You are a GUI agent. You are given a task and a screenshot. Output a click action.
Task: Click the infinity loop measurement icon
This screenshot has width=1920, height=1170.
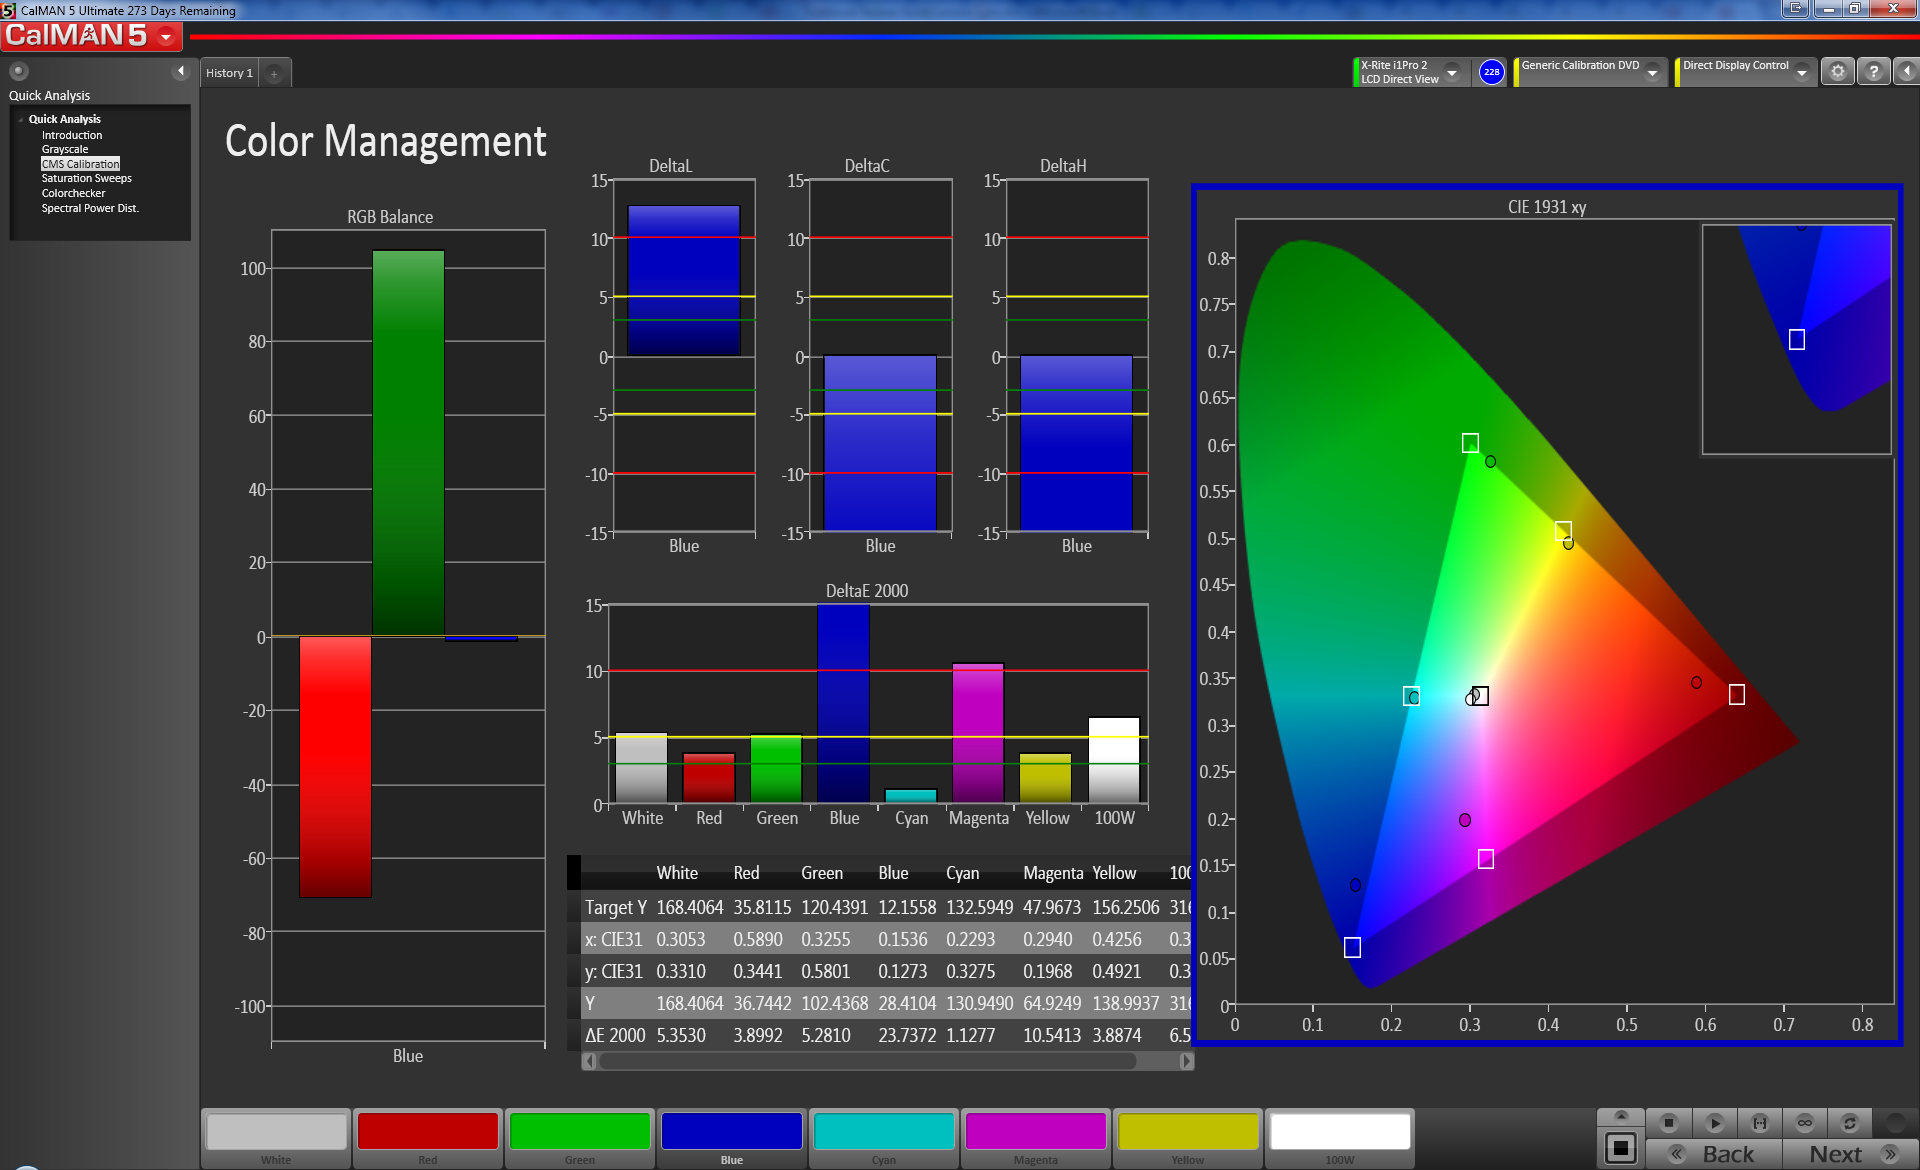click(1805, 1123)
